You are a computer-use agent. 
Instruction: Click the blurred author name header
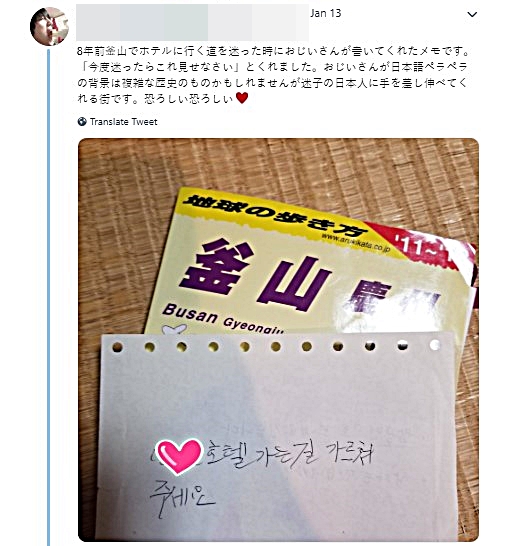[192, 22]
